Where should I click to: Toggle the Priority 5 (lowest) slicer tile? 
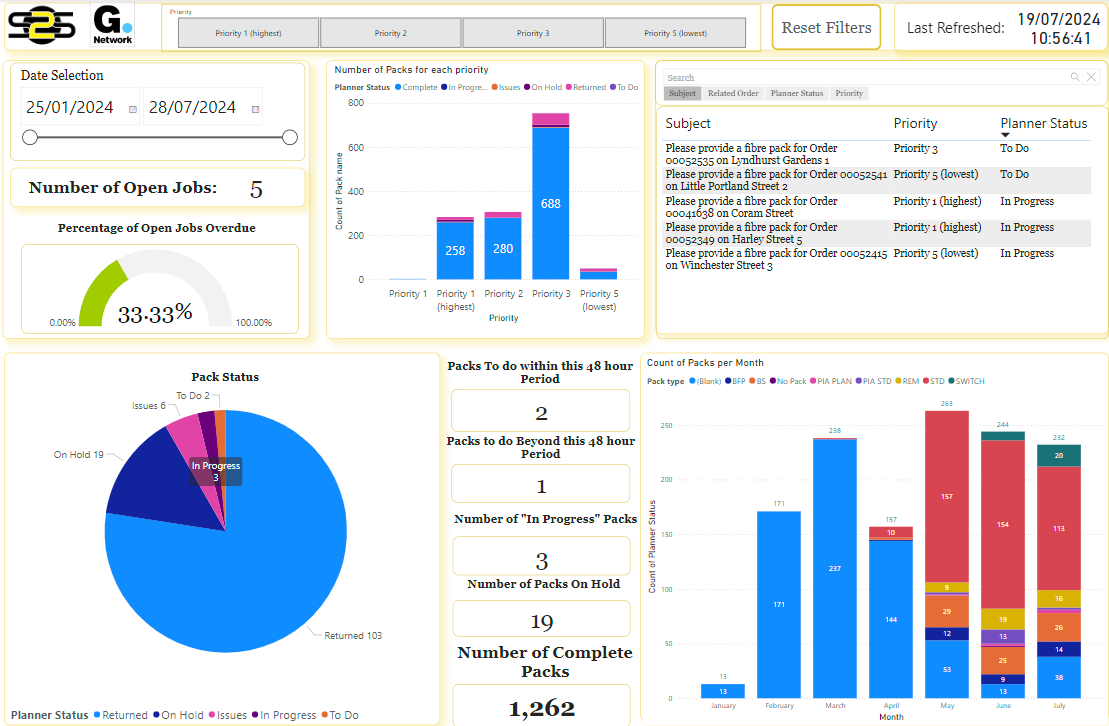point(675,33)
